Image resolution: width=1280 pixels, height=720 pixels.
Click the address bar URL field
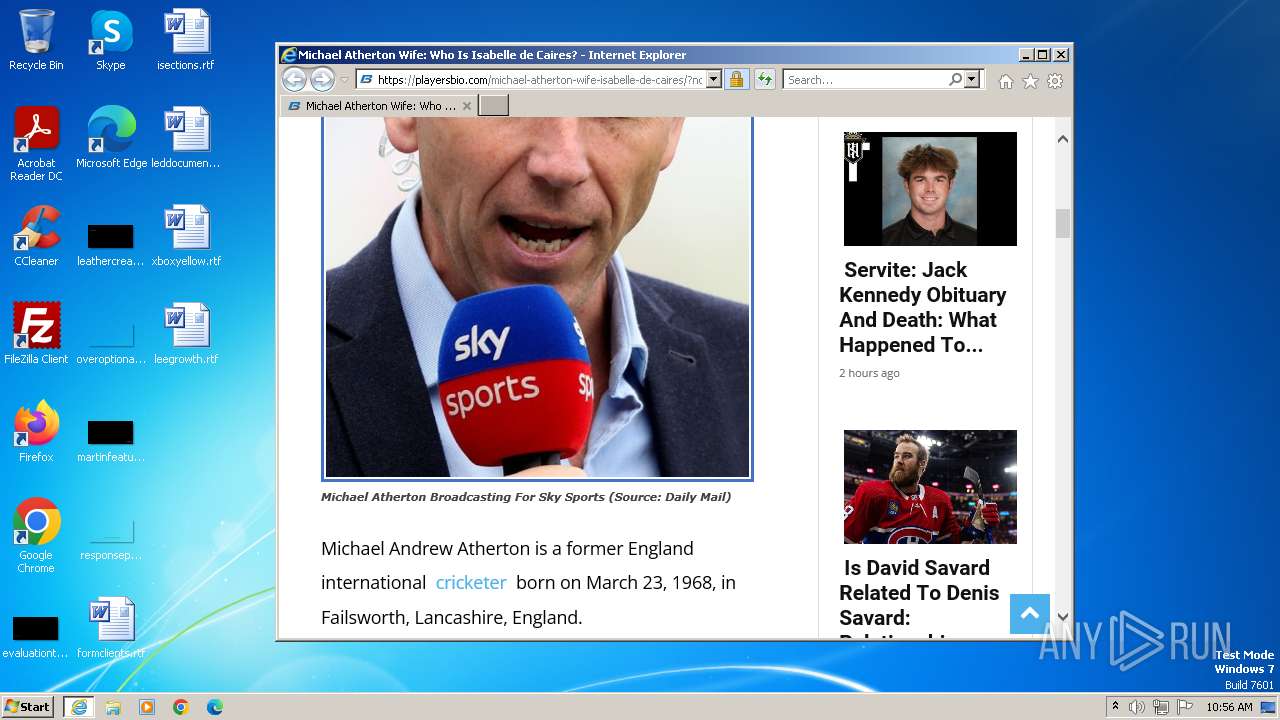click(539, 80)
